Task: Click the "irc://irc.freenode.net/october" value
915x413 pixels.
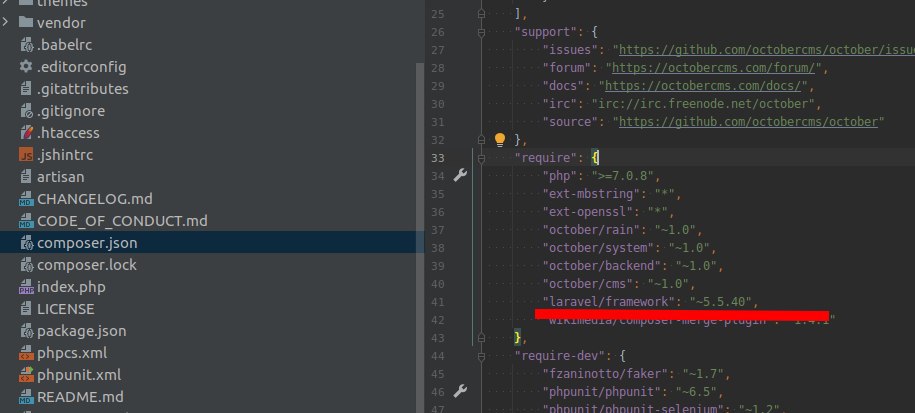Action: tap(703, 104)
